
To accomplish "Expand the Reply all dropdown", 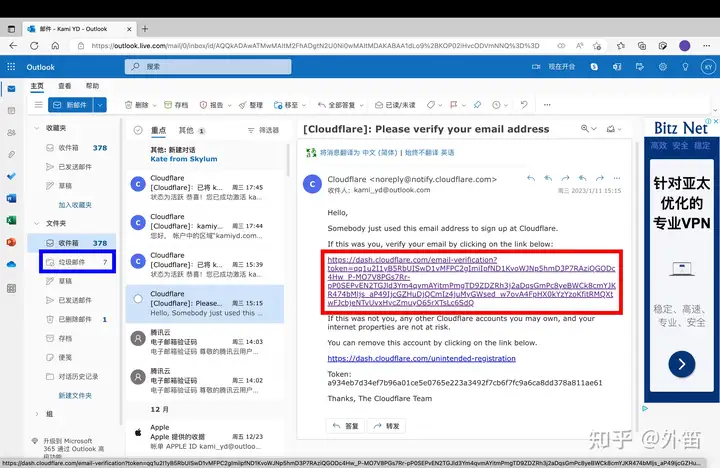I will (361, 105).
